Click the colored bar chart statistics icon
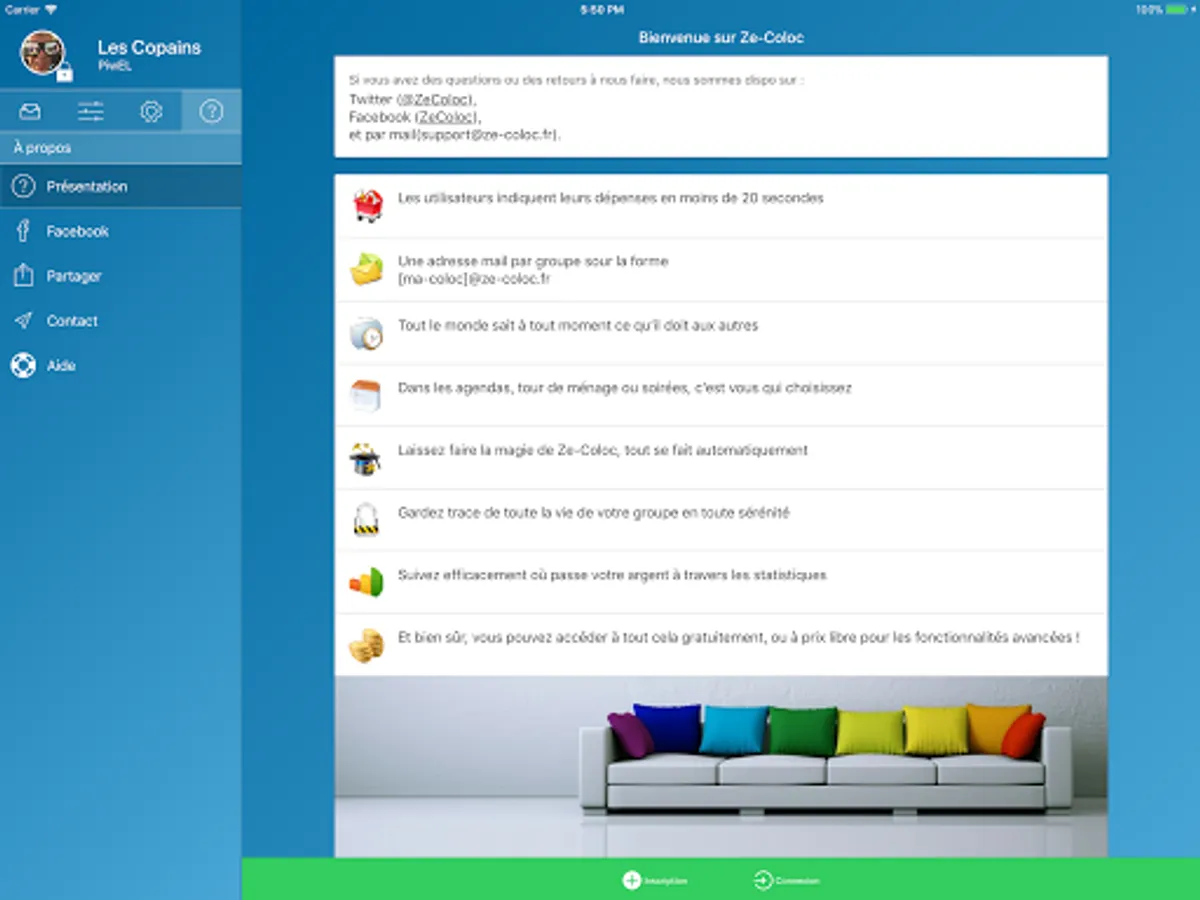 point(366,582)
